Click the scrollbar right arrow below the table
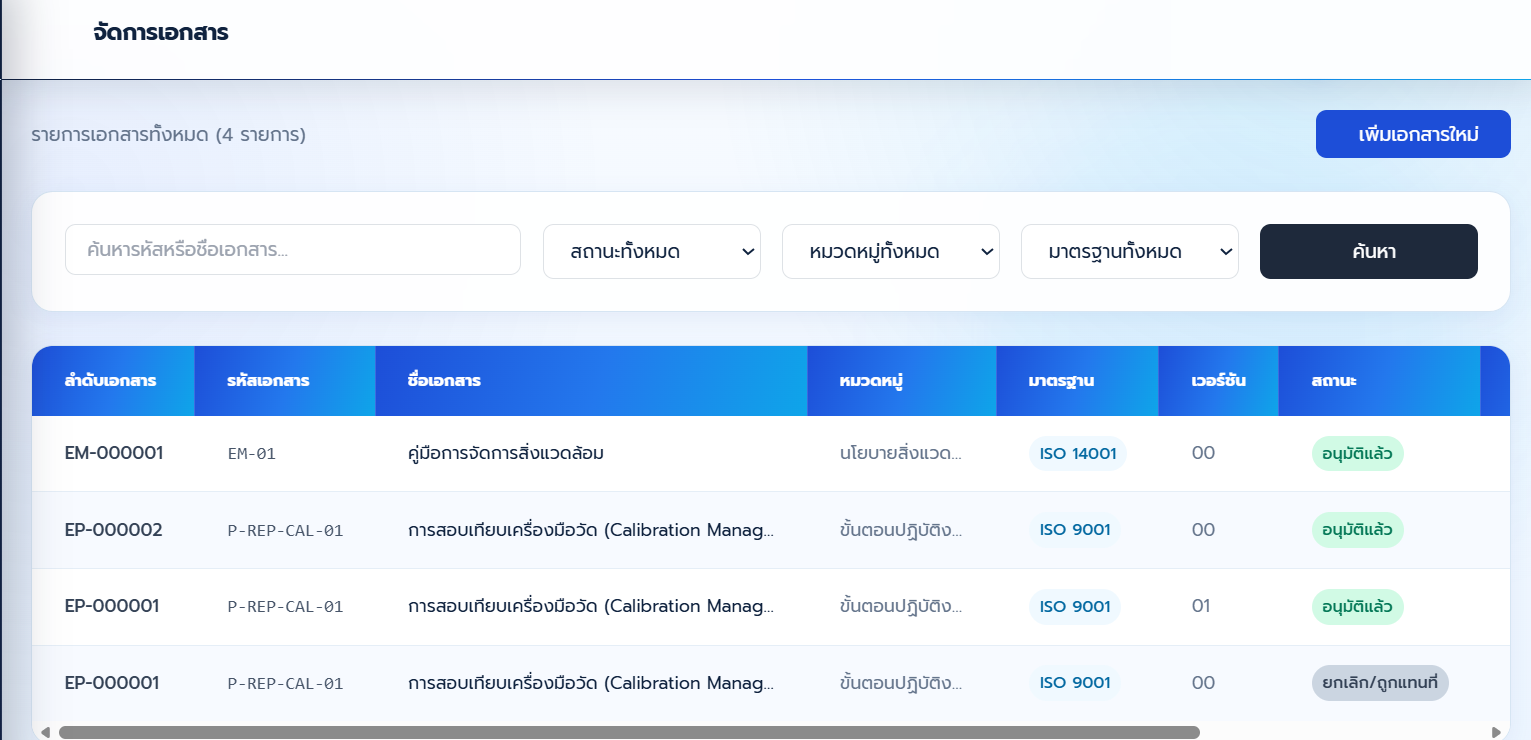The width and height of the screenshot is (1531, 740). pos(1496,732)
